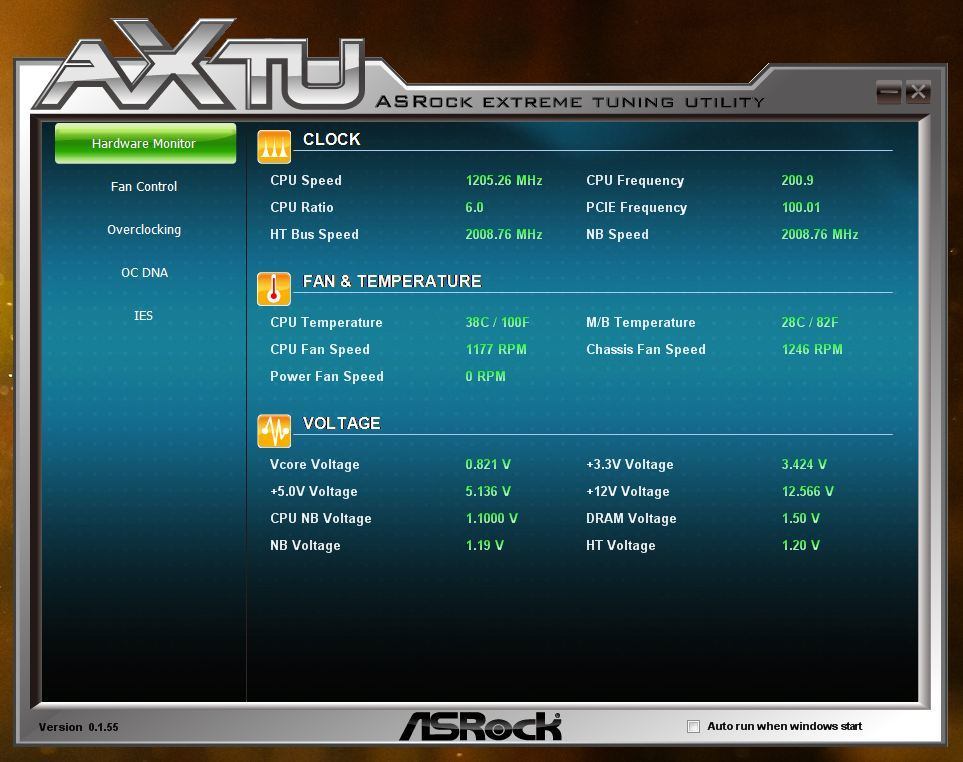Click the Fan & Temperature thermometer icon
Screen dimensions: 963x762
coord(274,289)
